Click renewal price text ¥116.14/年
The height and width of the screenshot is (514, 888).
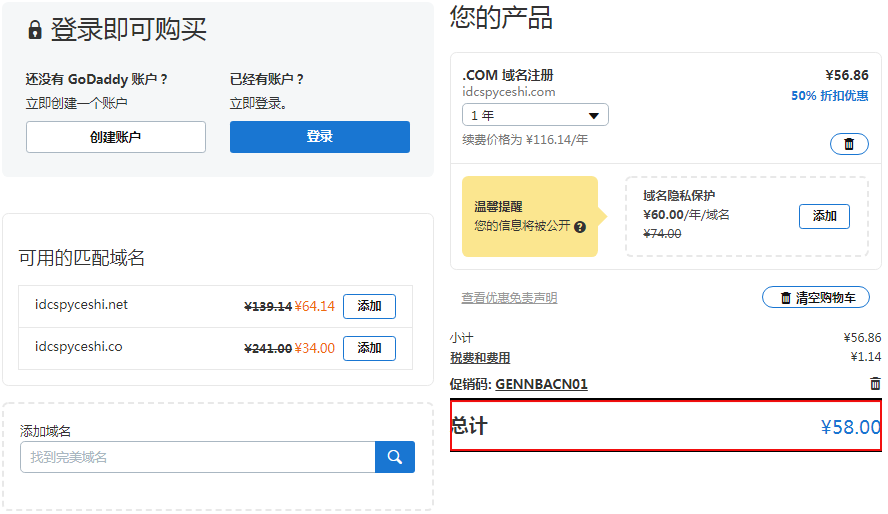(557, 140)
